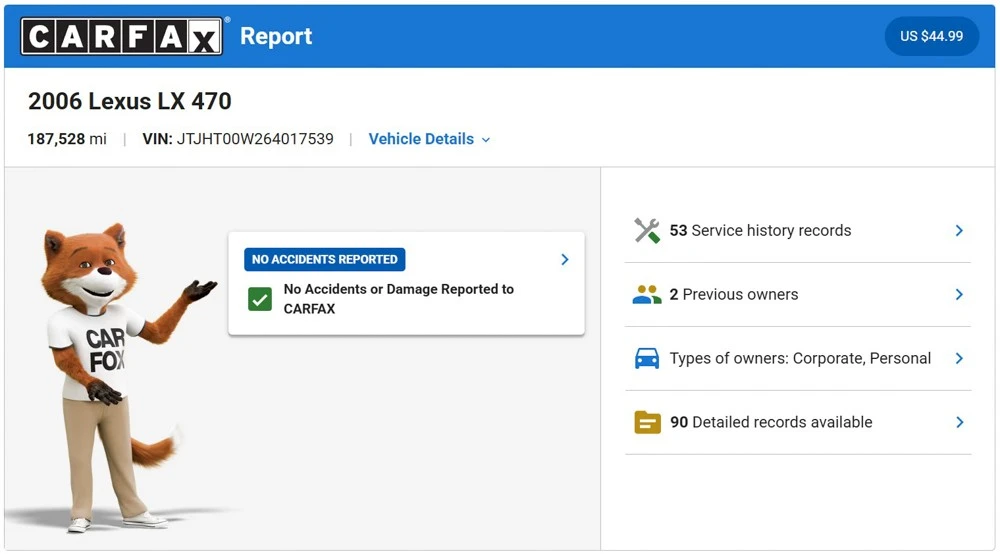The width and height of the screenshot is (1000, 554).
Task: Expand the Vehicle Details dropdown
Action: click(429, 139)
